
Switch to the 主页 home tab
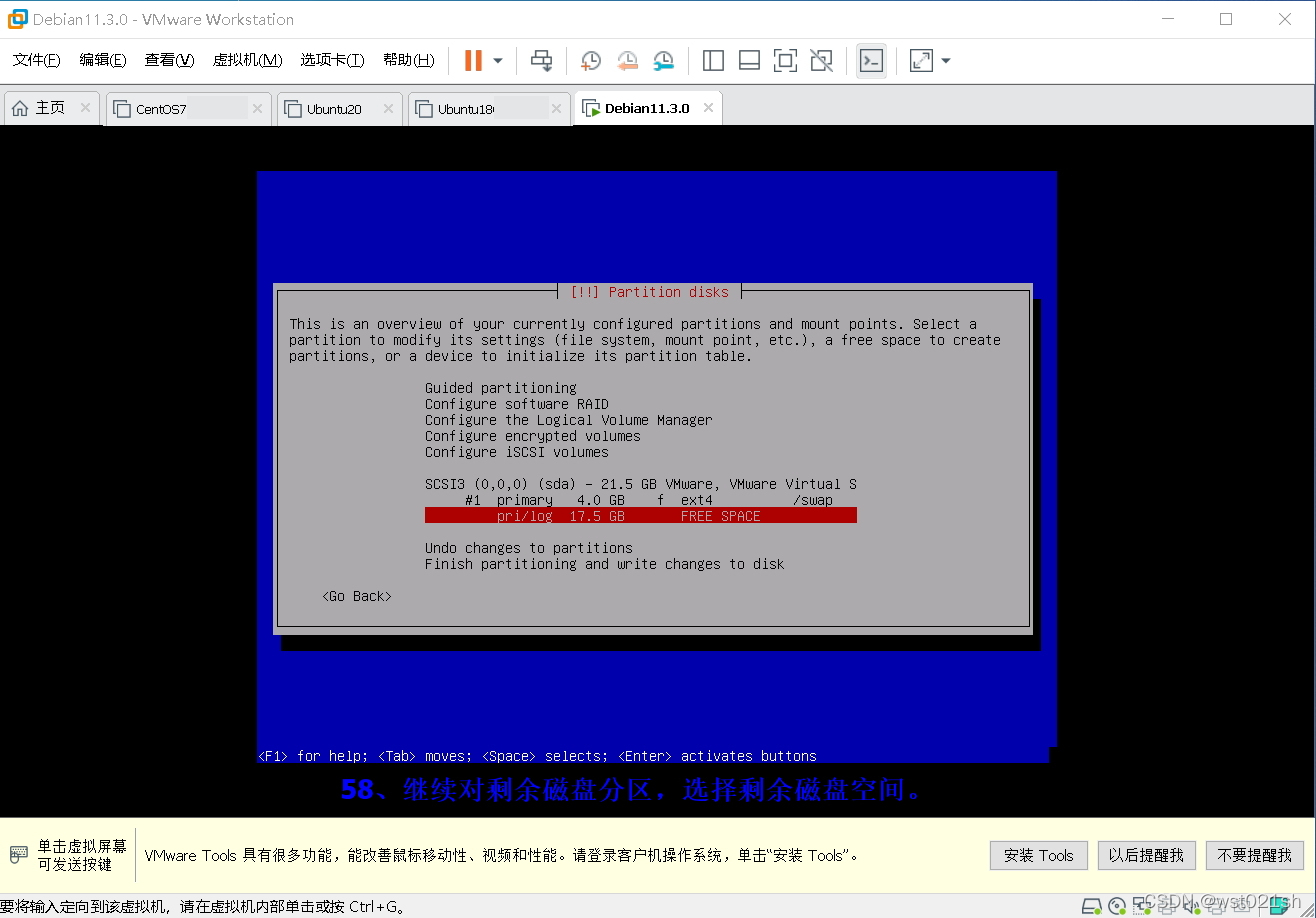pos(50,108)
